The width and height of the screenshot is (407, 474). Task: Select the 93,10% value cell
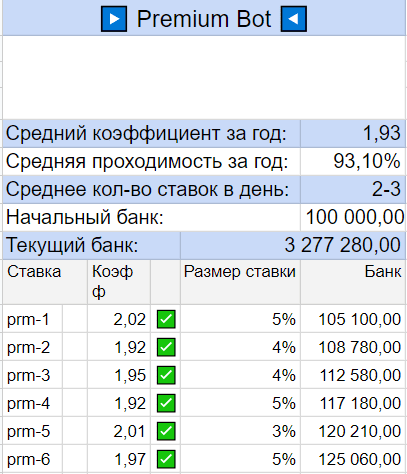(353, 161)
